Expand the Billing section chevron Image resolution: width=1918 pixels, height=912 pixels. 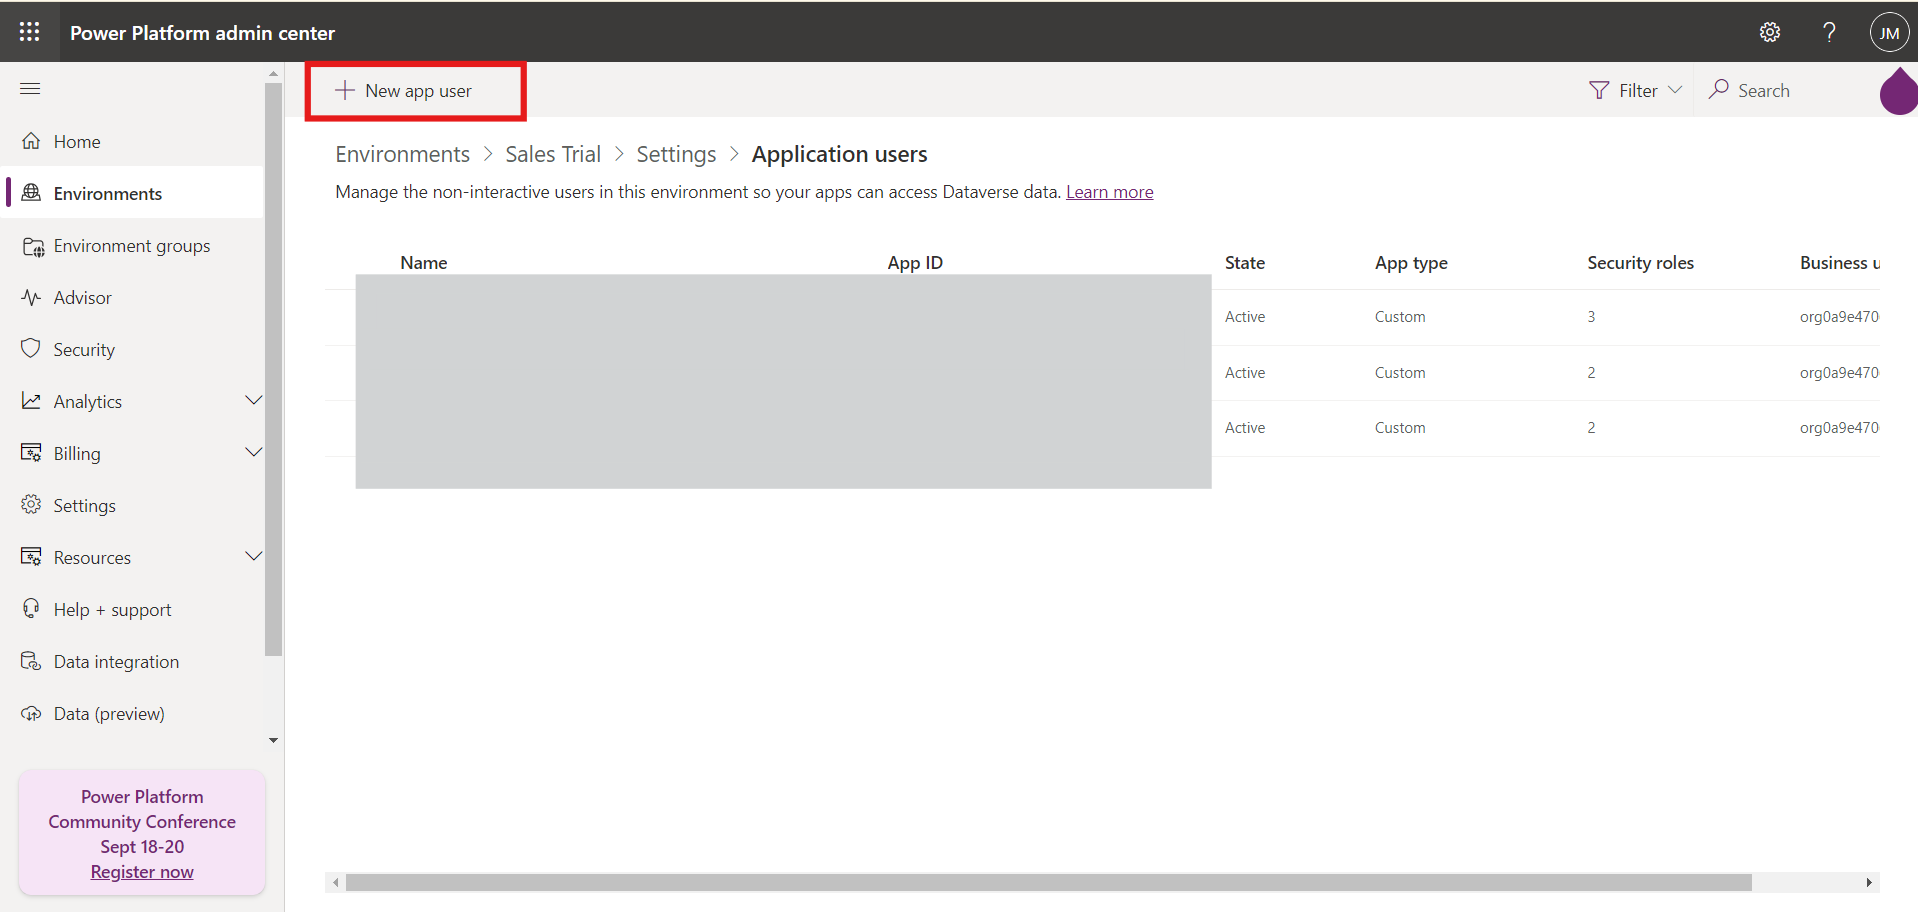[x=253, y=453]
